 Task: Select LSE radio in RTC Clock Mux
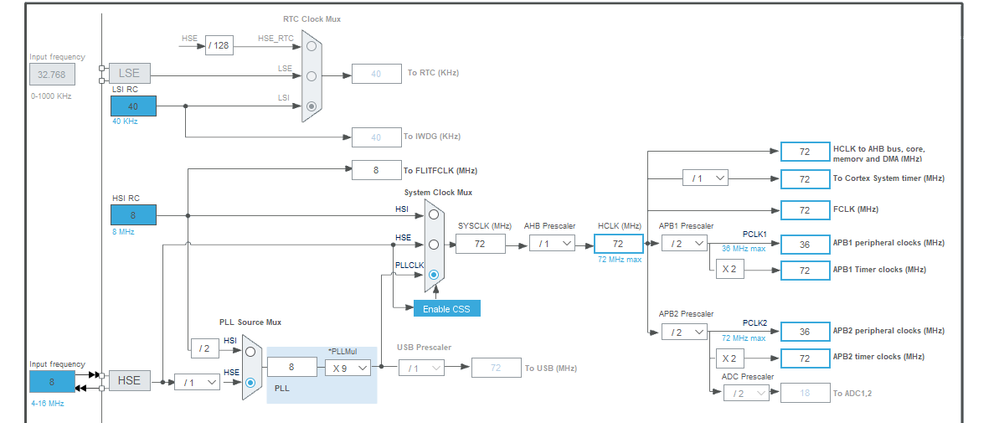pos(311,76)
